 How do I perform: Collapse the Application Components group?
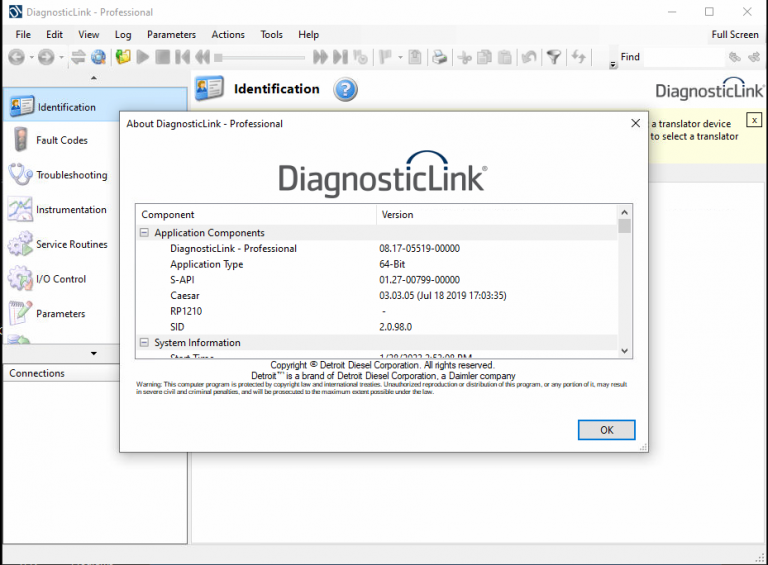[144, 233]
